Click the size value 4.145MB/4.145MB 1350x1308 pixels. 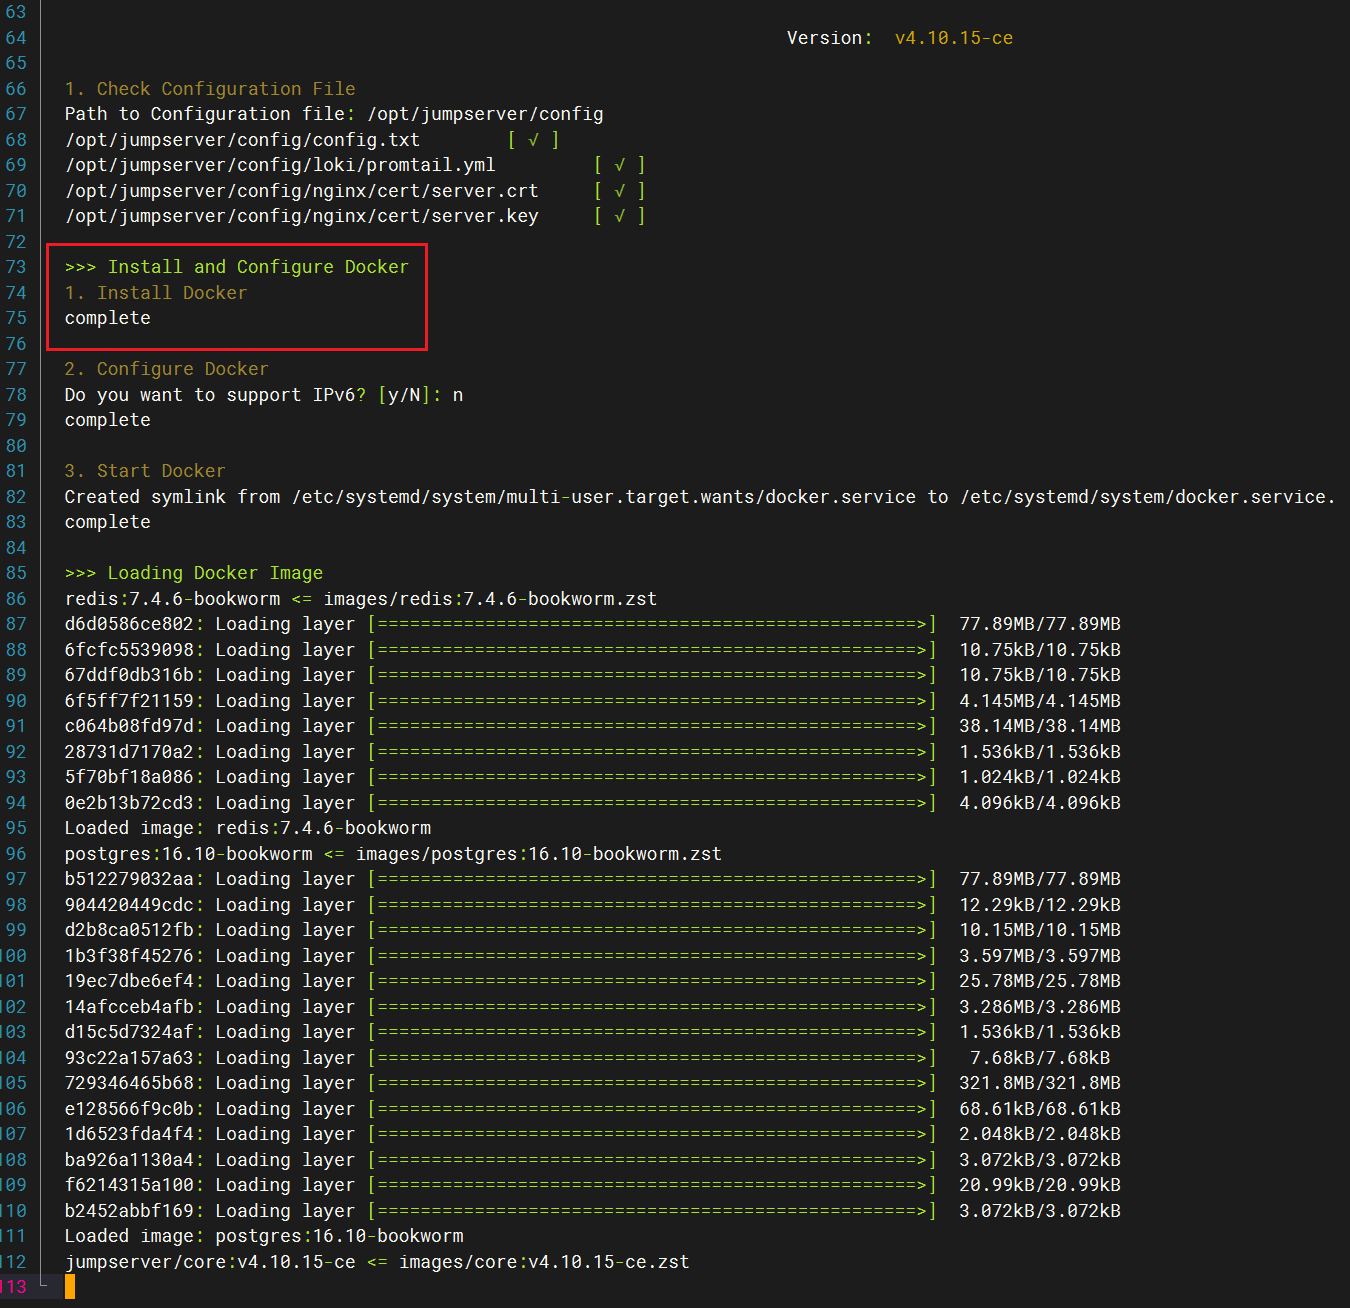(x=1040, y=701)
